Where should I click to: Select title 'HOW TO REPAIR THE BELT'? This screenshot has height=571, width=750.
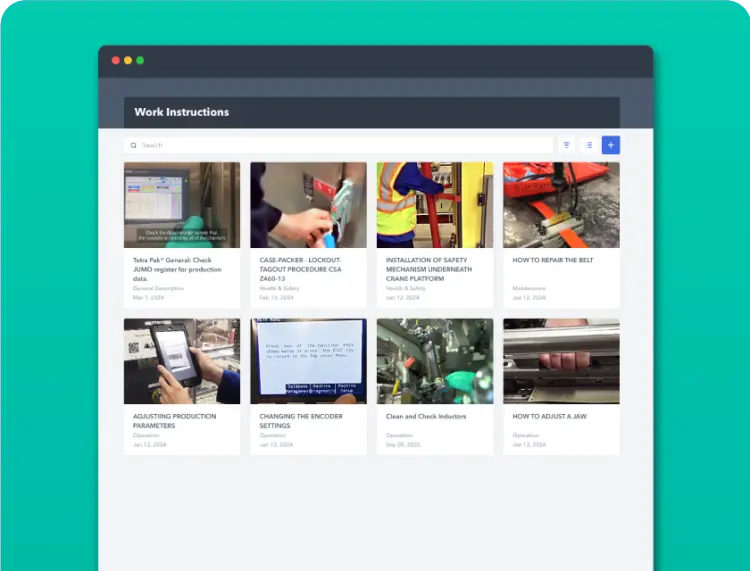552,260
